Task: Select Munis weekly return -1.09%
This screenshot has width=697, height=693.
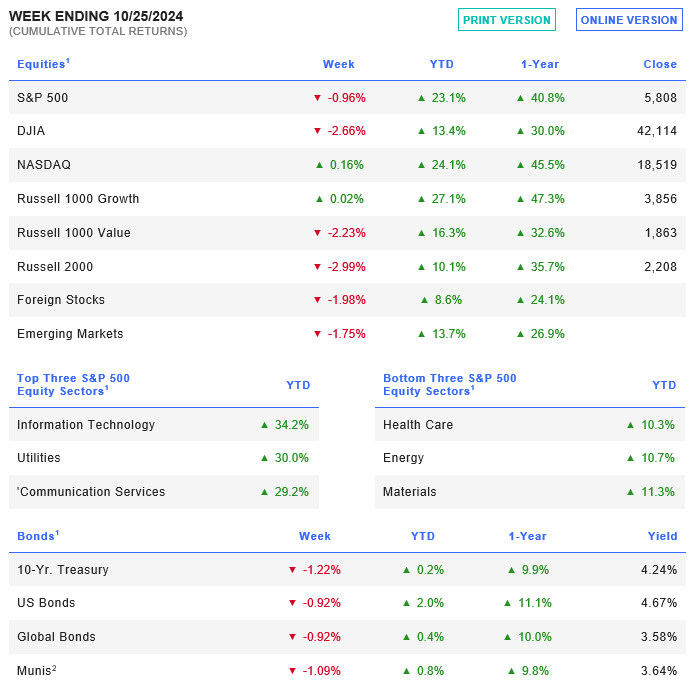Action: click(x=322, y=671)
